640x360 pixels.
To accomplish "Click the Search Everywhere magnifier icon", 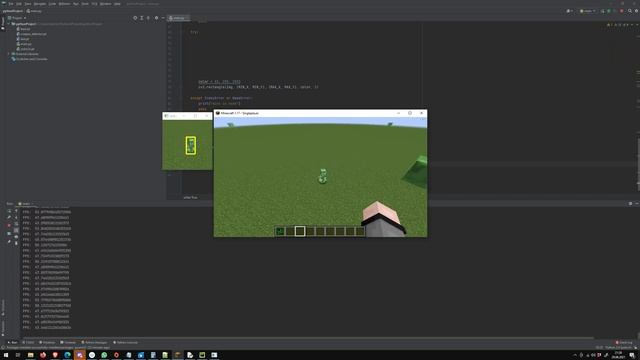I will [630, 11].
